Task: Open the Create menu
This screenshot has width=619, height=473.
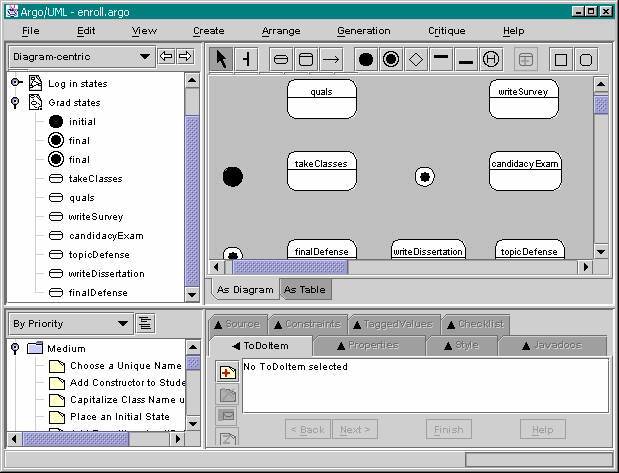Action: click(x=208, y=31)
